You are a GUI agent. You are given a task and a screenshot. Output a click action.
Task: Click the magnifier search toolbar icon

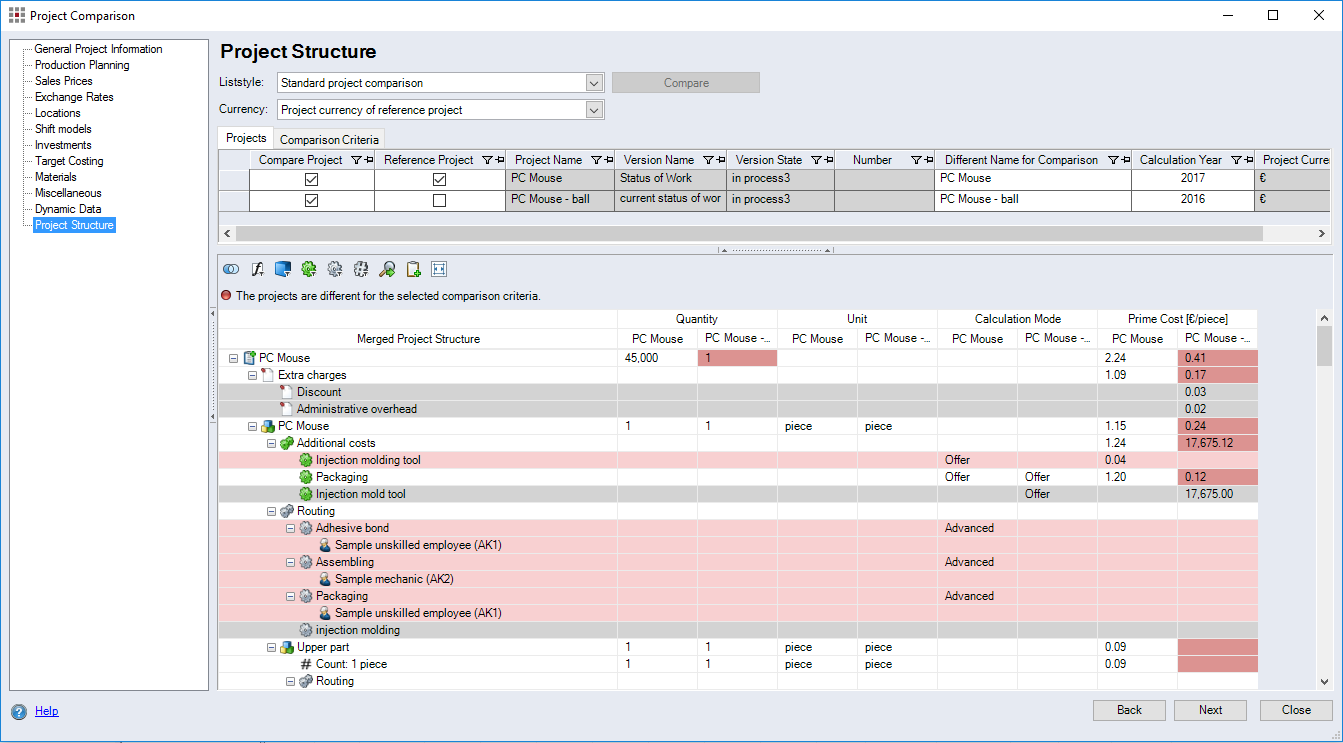pyautogui.click(x=387, y=269)
